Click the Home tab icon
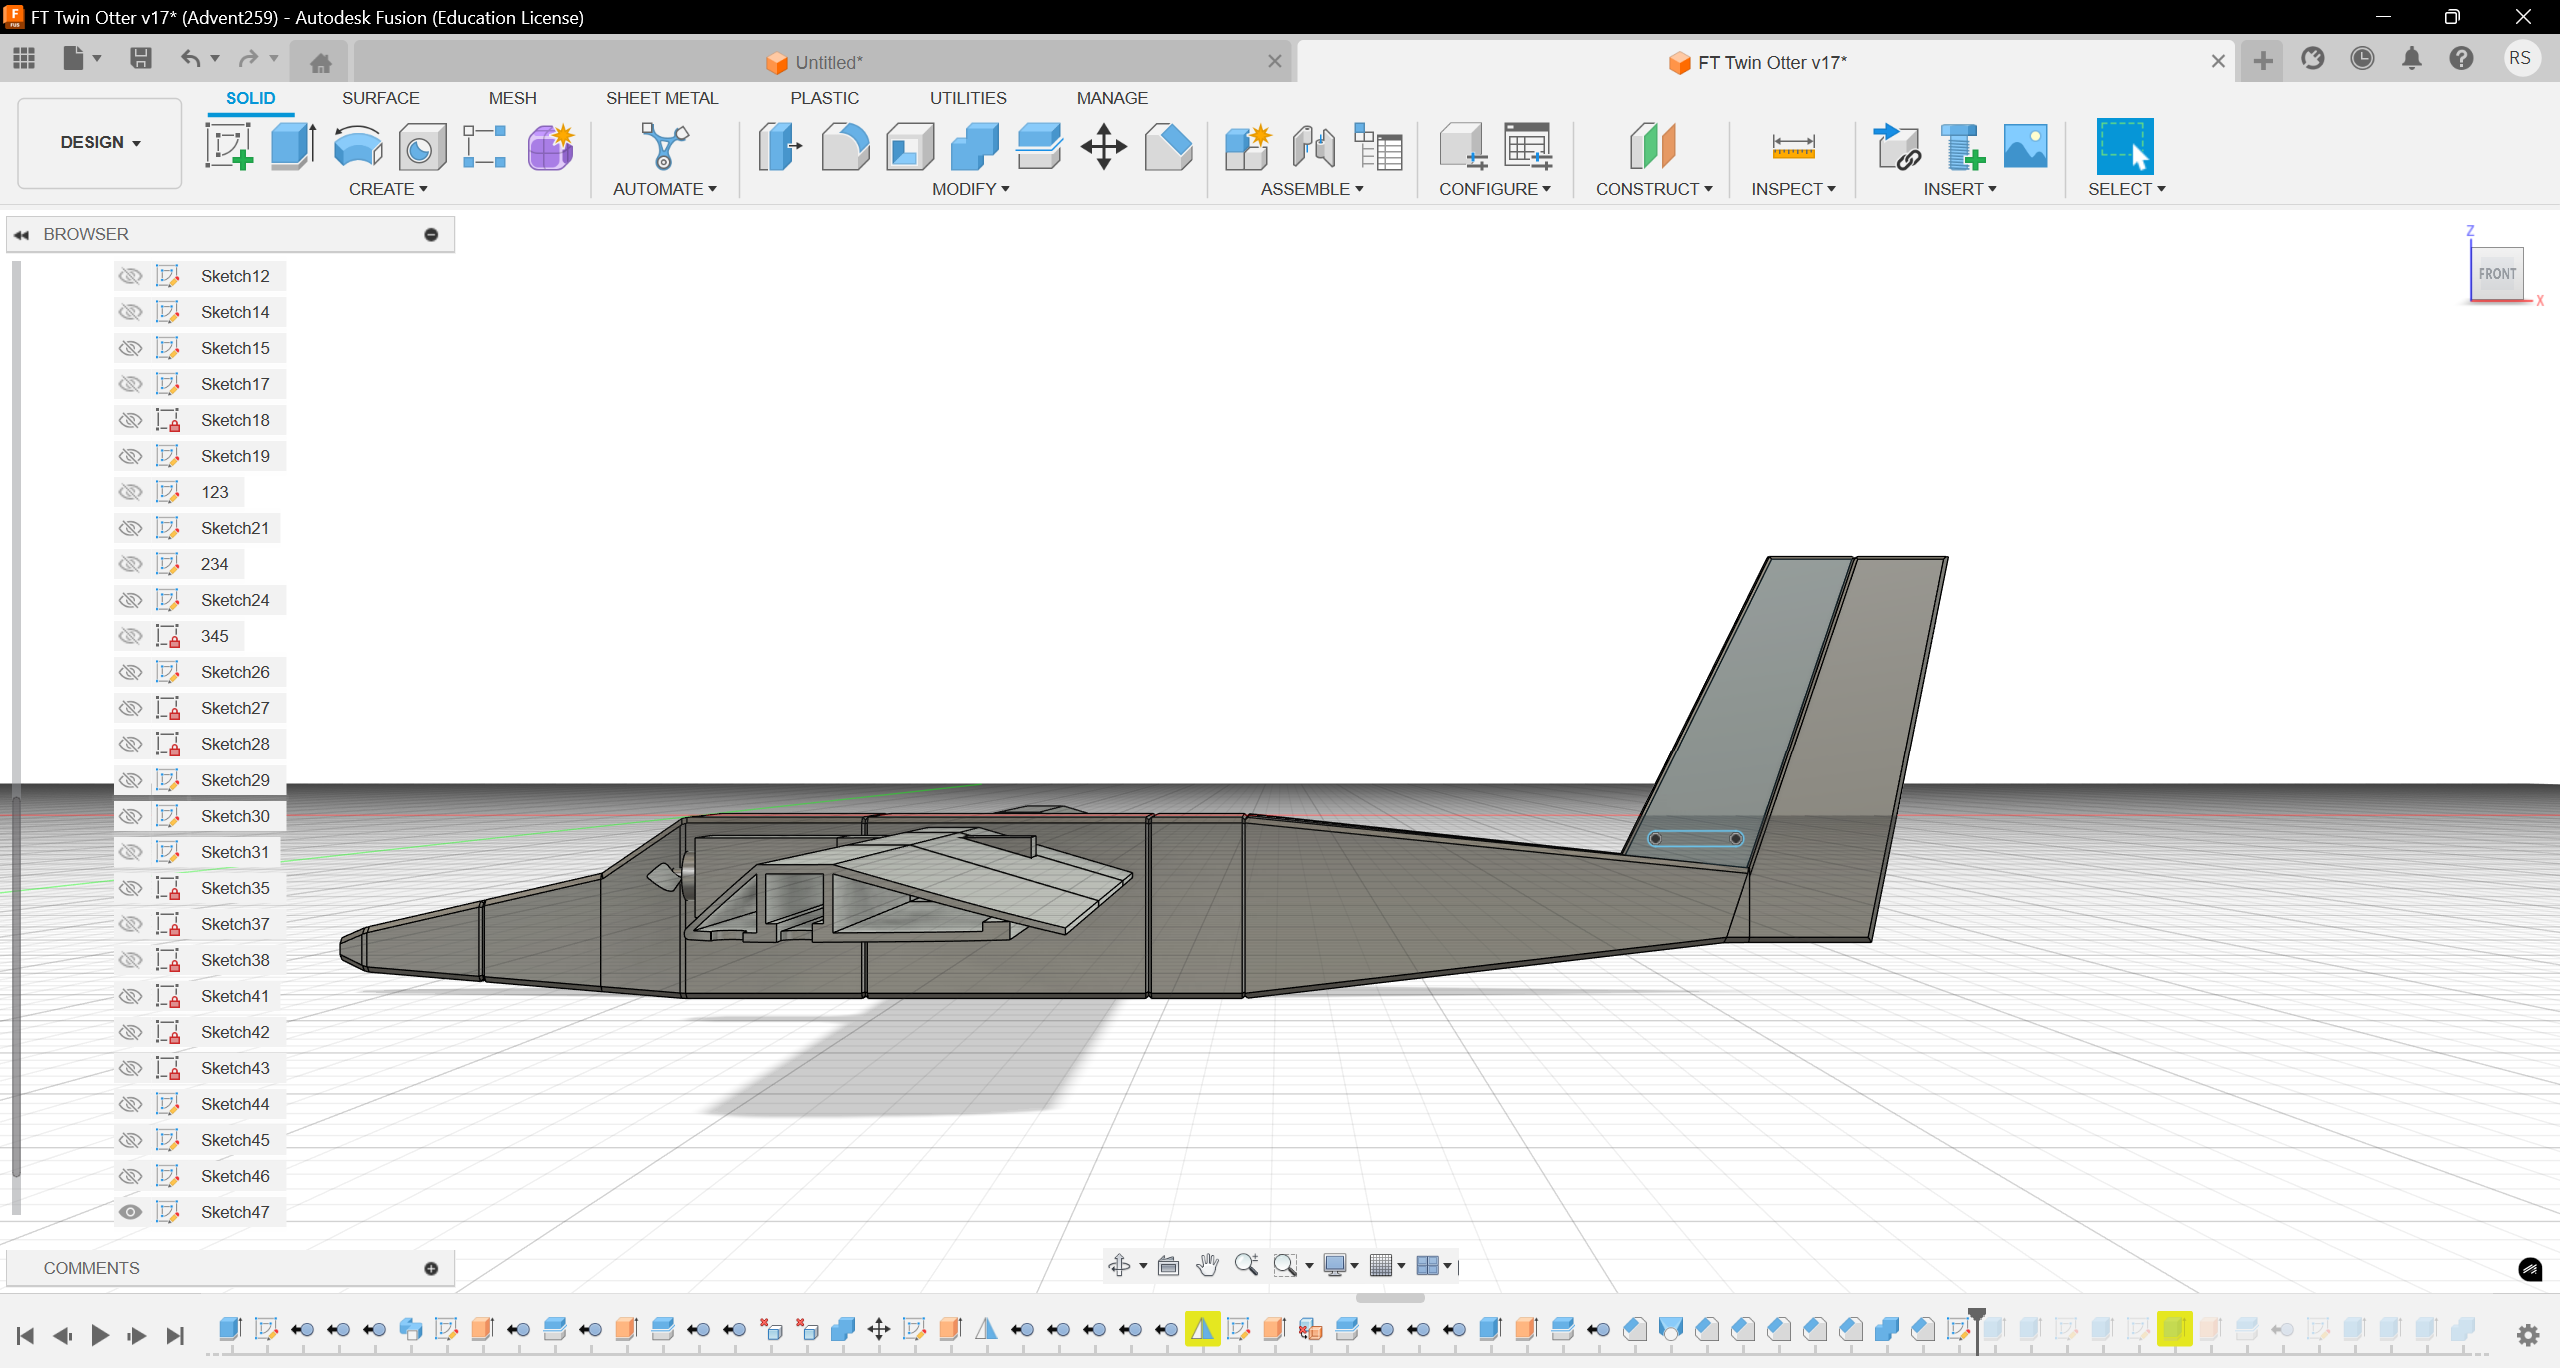 tap(320, 63)
